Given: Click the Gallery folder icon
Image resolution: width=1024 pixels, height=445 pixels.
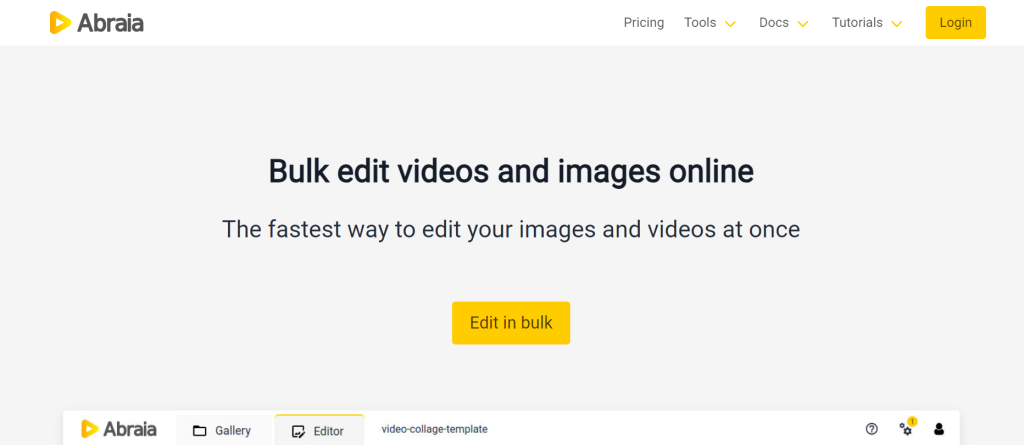Looking at the screenshot, I should pyautogui.click(x=200, y=431).
